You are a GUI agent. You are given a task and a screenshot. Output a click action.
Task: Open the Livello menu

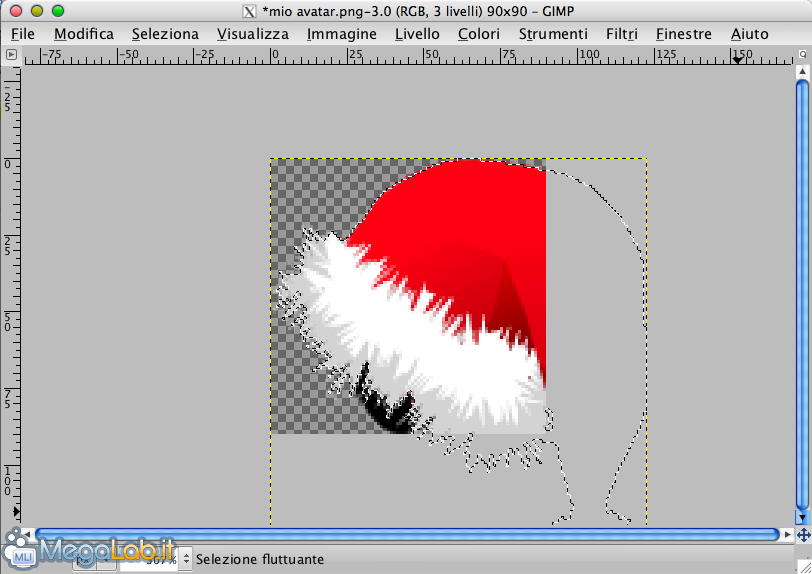pyautogui.click(x=417, y=34)
